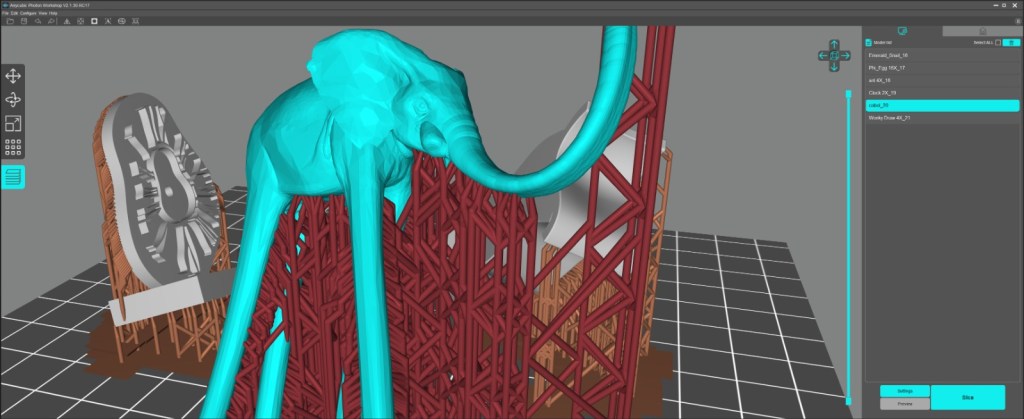Tick the Select ALL checkbox

pyautogui.click(x=998, y=43)
